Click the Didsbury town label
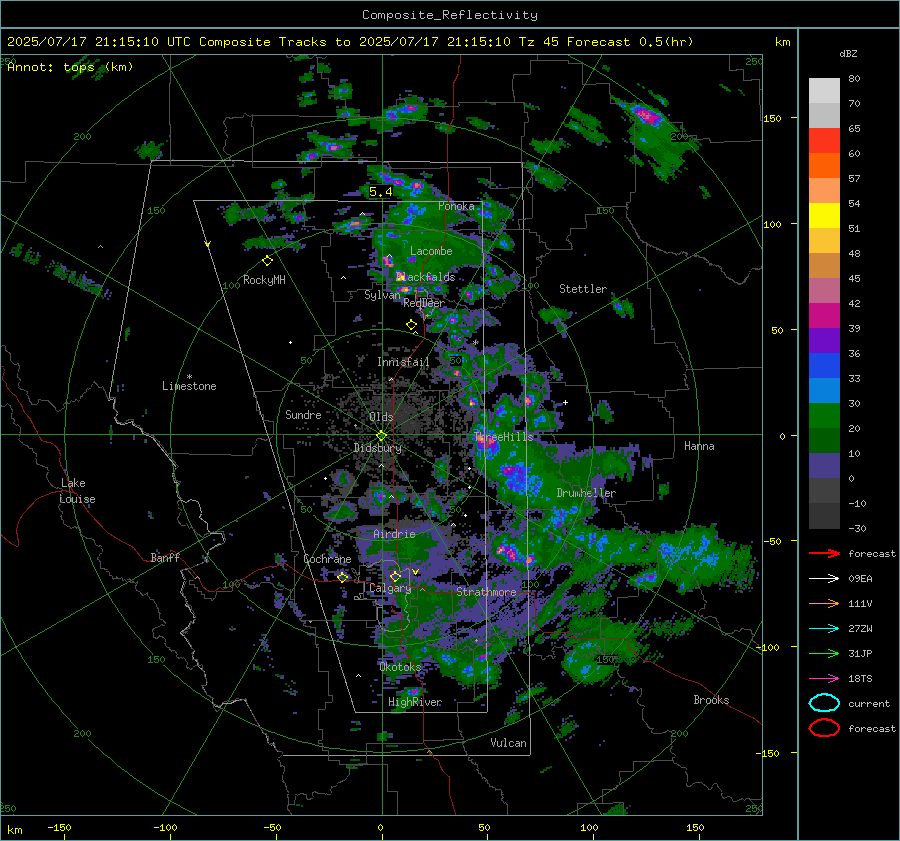This screenshot has width=900, height=841. (378, 448)
